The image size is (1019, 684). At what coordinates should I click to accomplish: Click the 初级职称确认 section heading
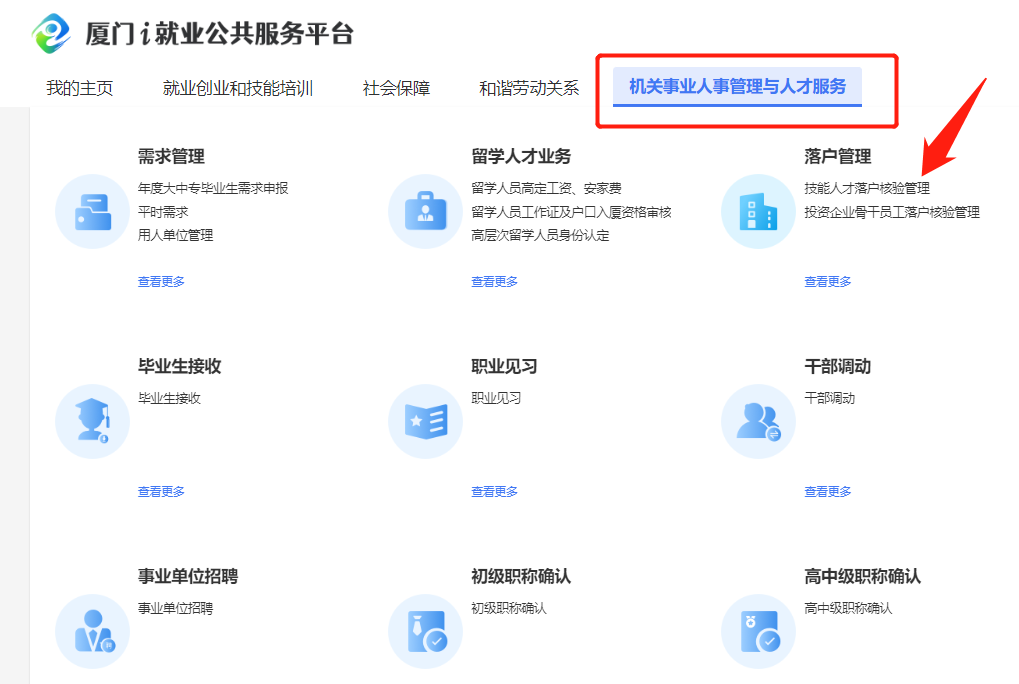click(x=521, y=576)
